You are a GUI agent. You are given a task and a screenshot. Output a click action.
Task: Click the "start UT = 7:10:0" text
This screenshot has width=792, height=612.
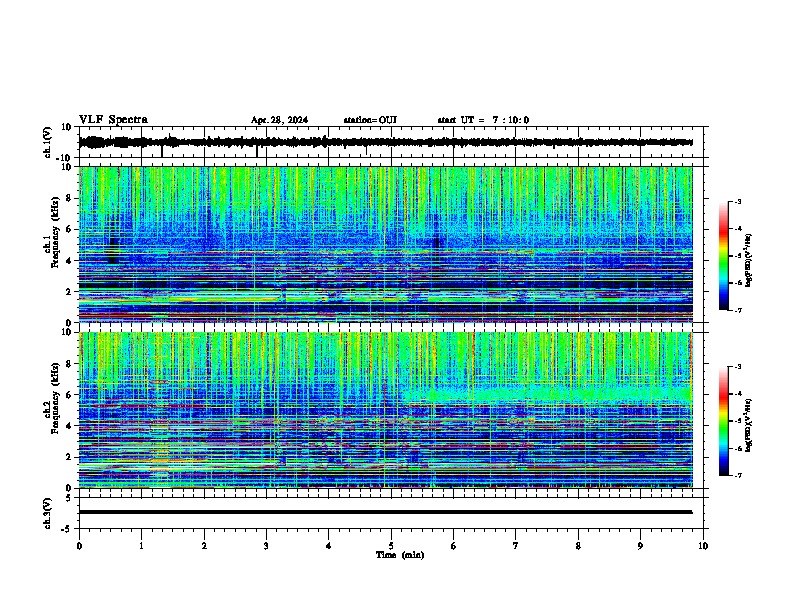click(483, 120)
